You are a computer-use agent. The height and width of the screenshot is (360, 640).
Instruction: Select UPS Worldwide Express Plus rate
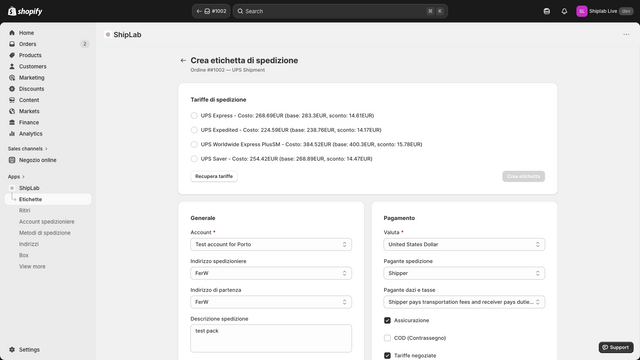194,144
